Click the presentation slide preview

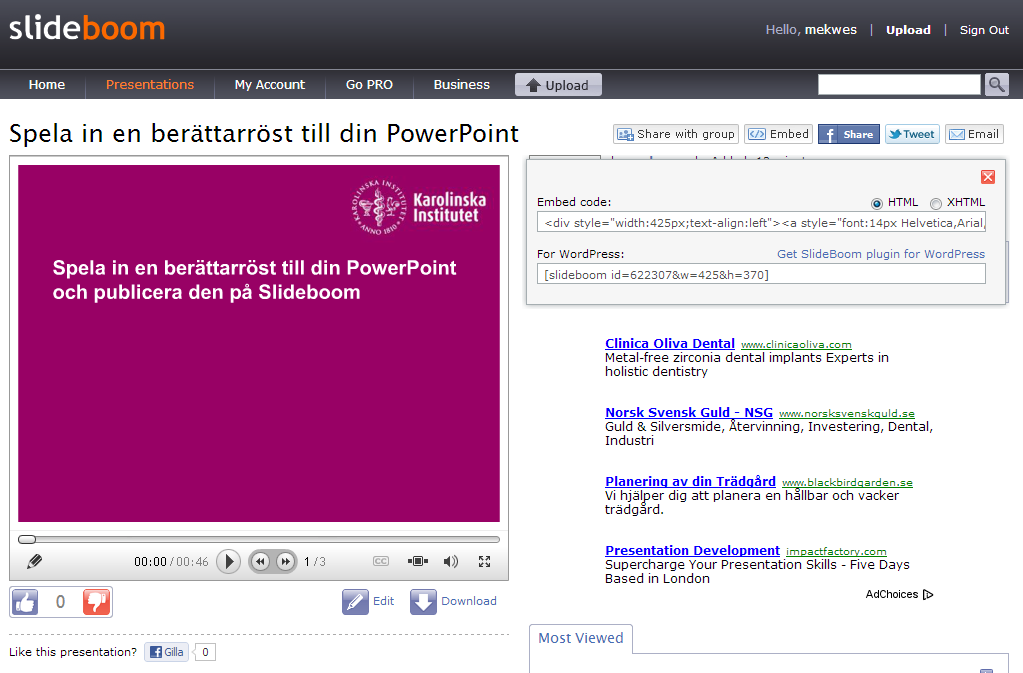click(259, 344)
